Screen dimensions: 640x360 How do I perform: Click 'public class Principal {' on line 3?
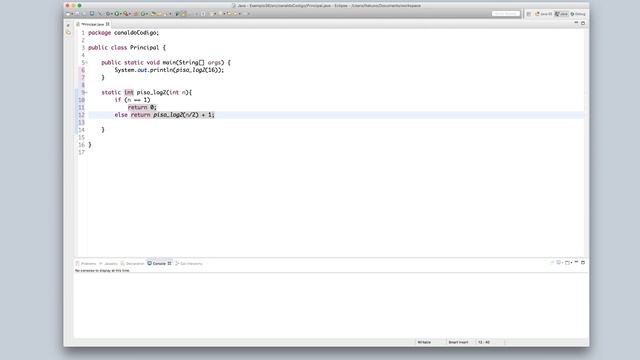127,48
